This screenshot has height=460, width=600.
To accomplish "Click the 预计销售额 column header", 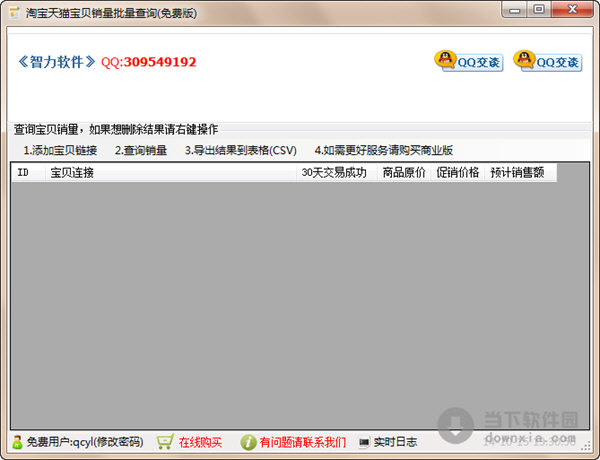I will 521,173.
